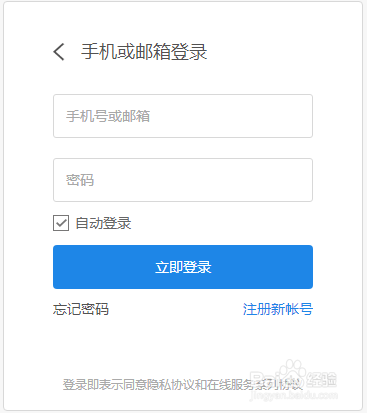Click the checkmark inside the auto-login box

tap(61, 223)
